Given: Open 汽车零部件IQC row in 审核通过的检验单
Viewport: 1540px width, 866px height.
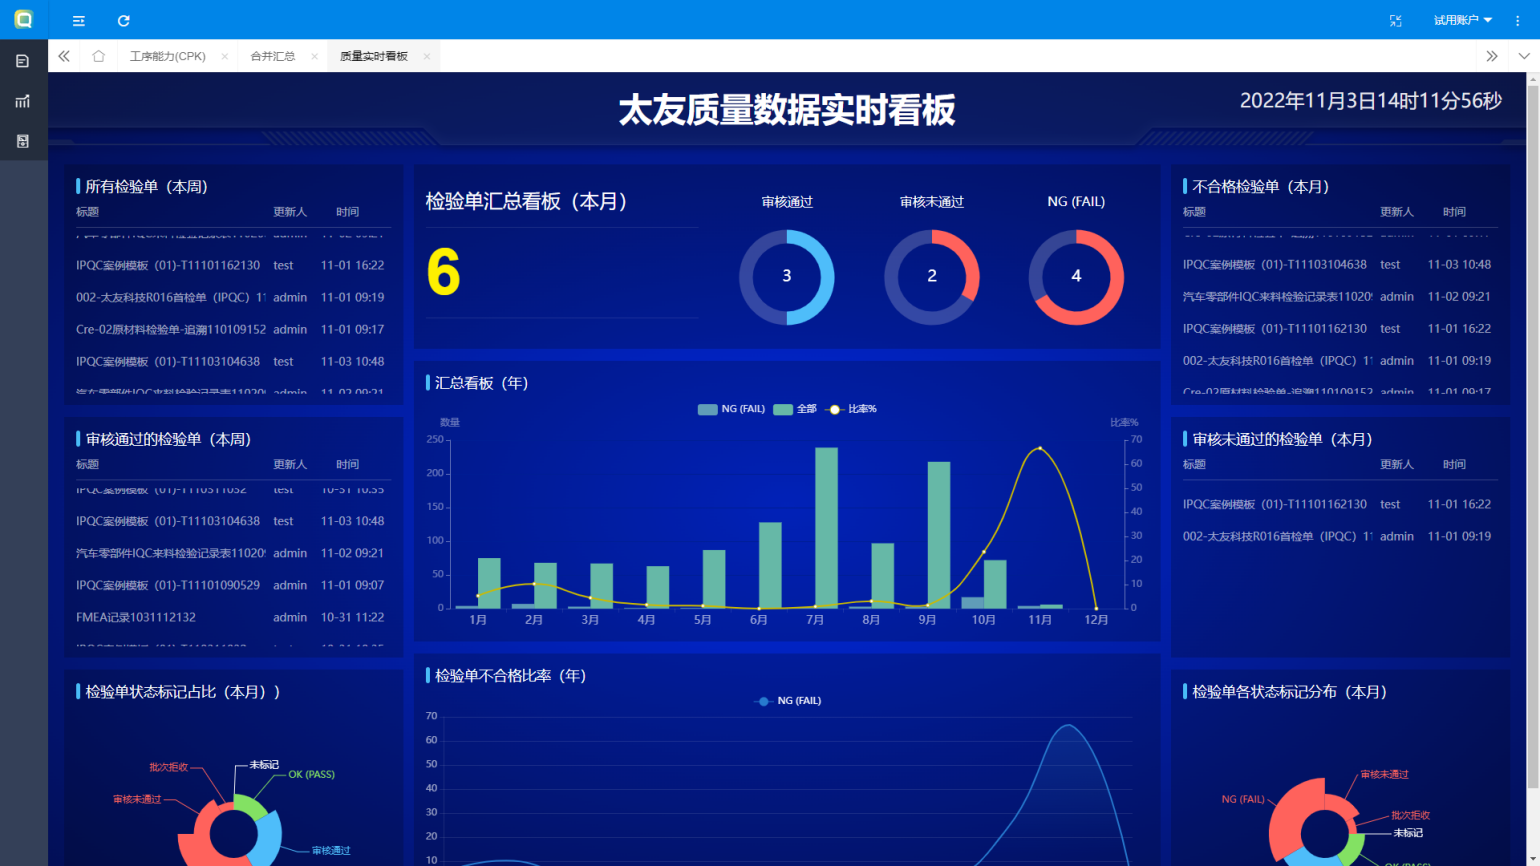Looking at the screenshot, I should tap(230, 553).
